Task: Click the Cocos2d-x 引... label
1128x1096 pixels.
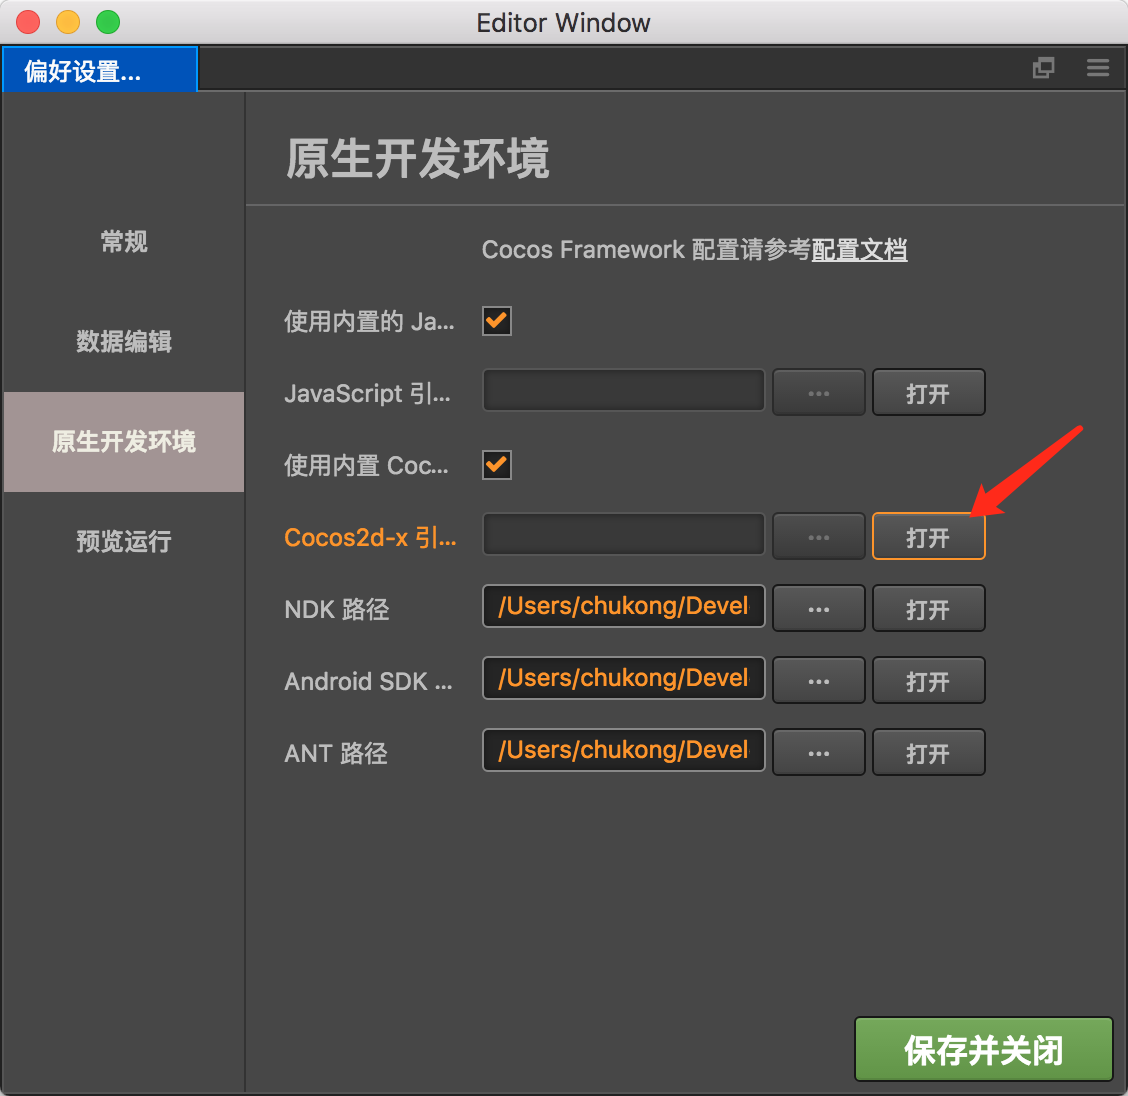Action: (x=370, y=537)
